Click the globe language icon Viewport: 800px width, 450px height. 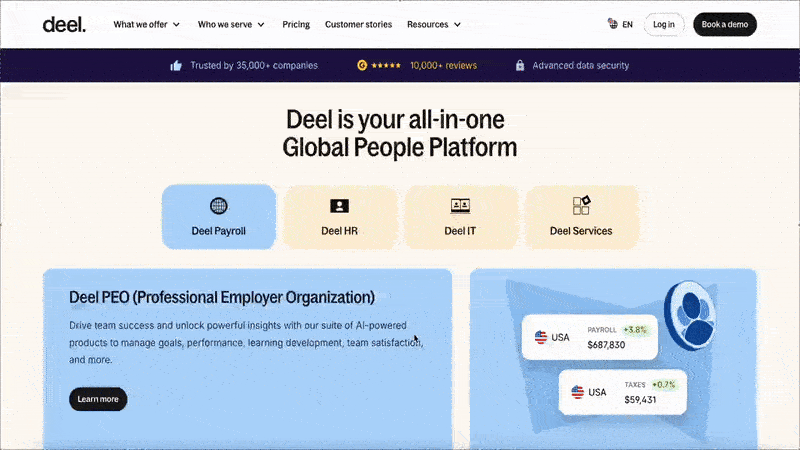[612, 23]
